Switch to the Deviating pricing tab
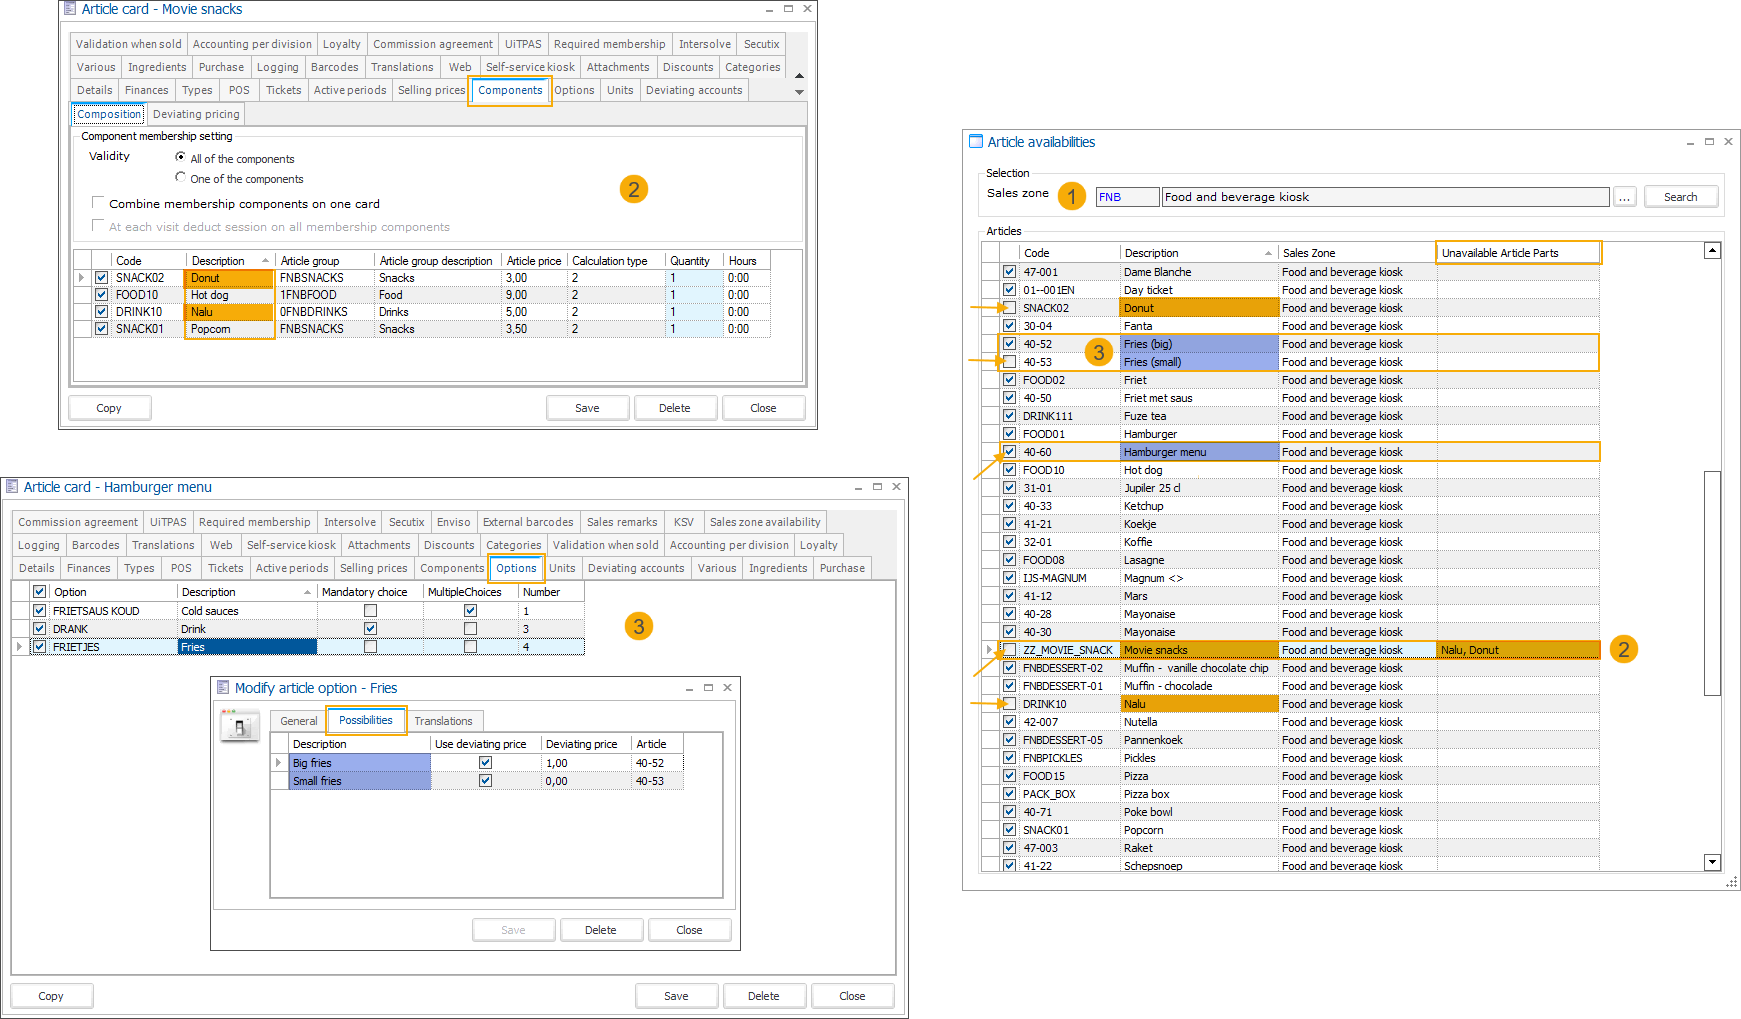This screenshot has height=1019, width=1741. (196, 114)
